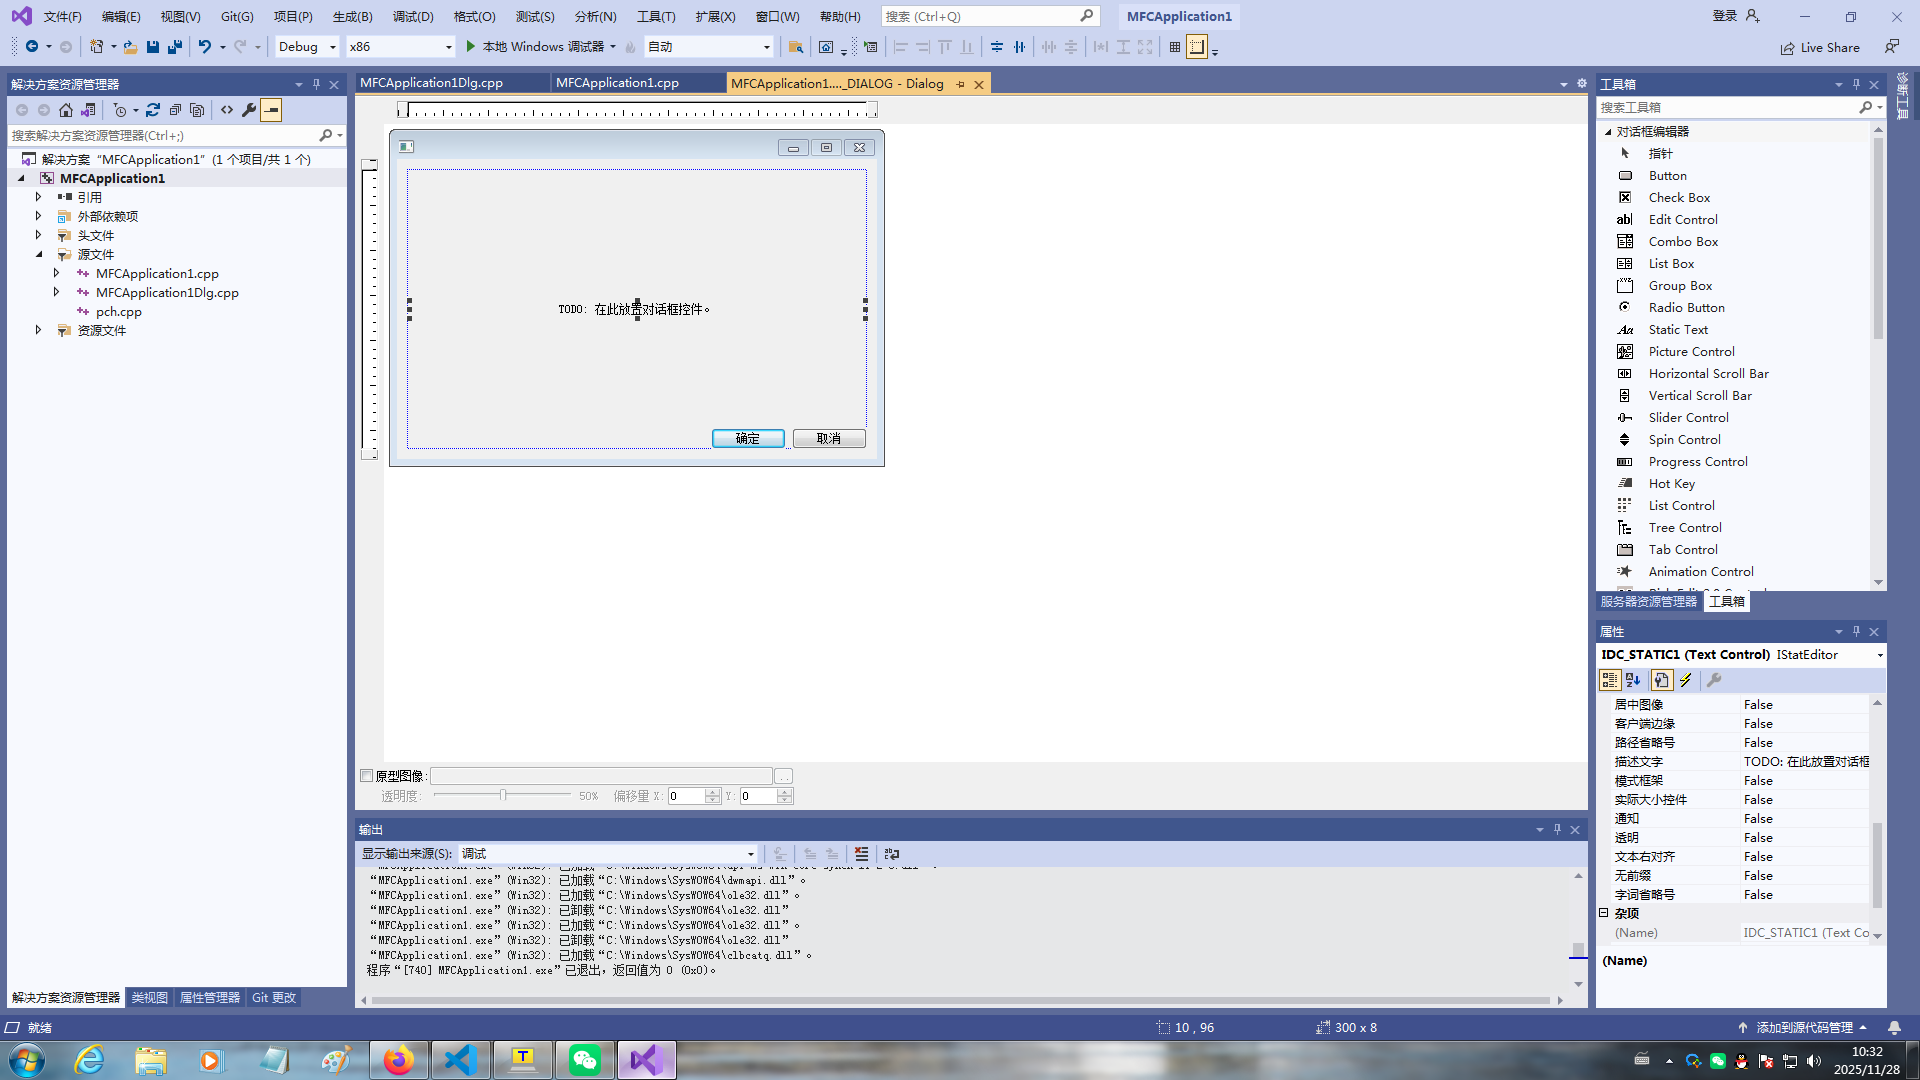Click the 取消 button in the dialog
This screenshot has width=1920, height=1080.
828,439
